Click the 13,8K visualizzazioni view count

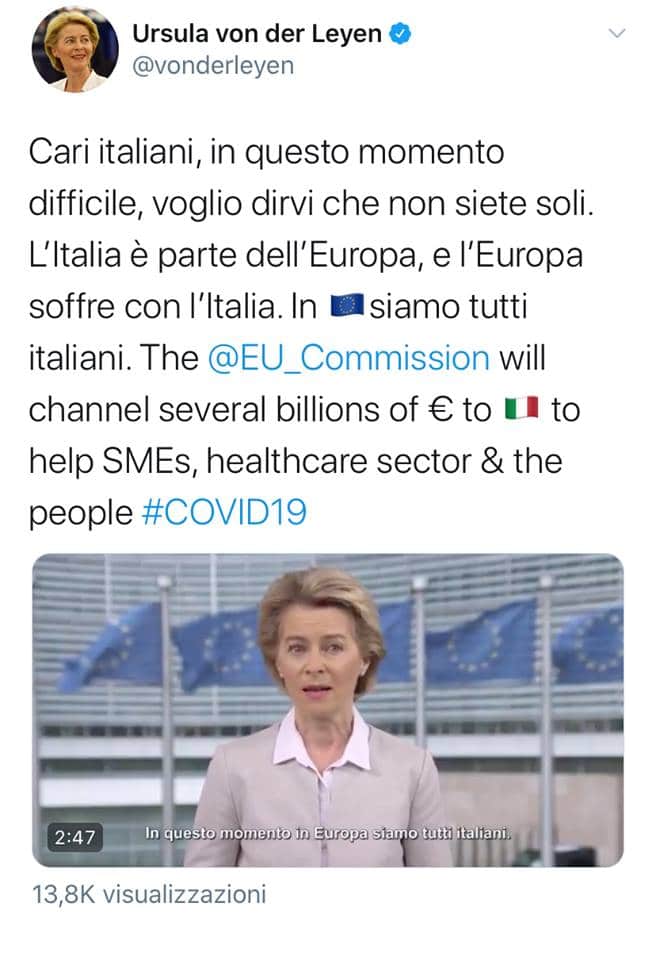[149, 894]
